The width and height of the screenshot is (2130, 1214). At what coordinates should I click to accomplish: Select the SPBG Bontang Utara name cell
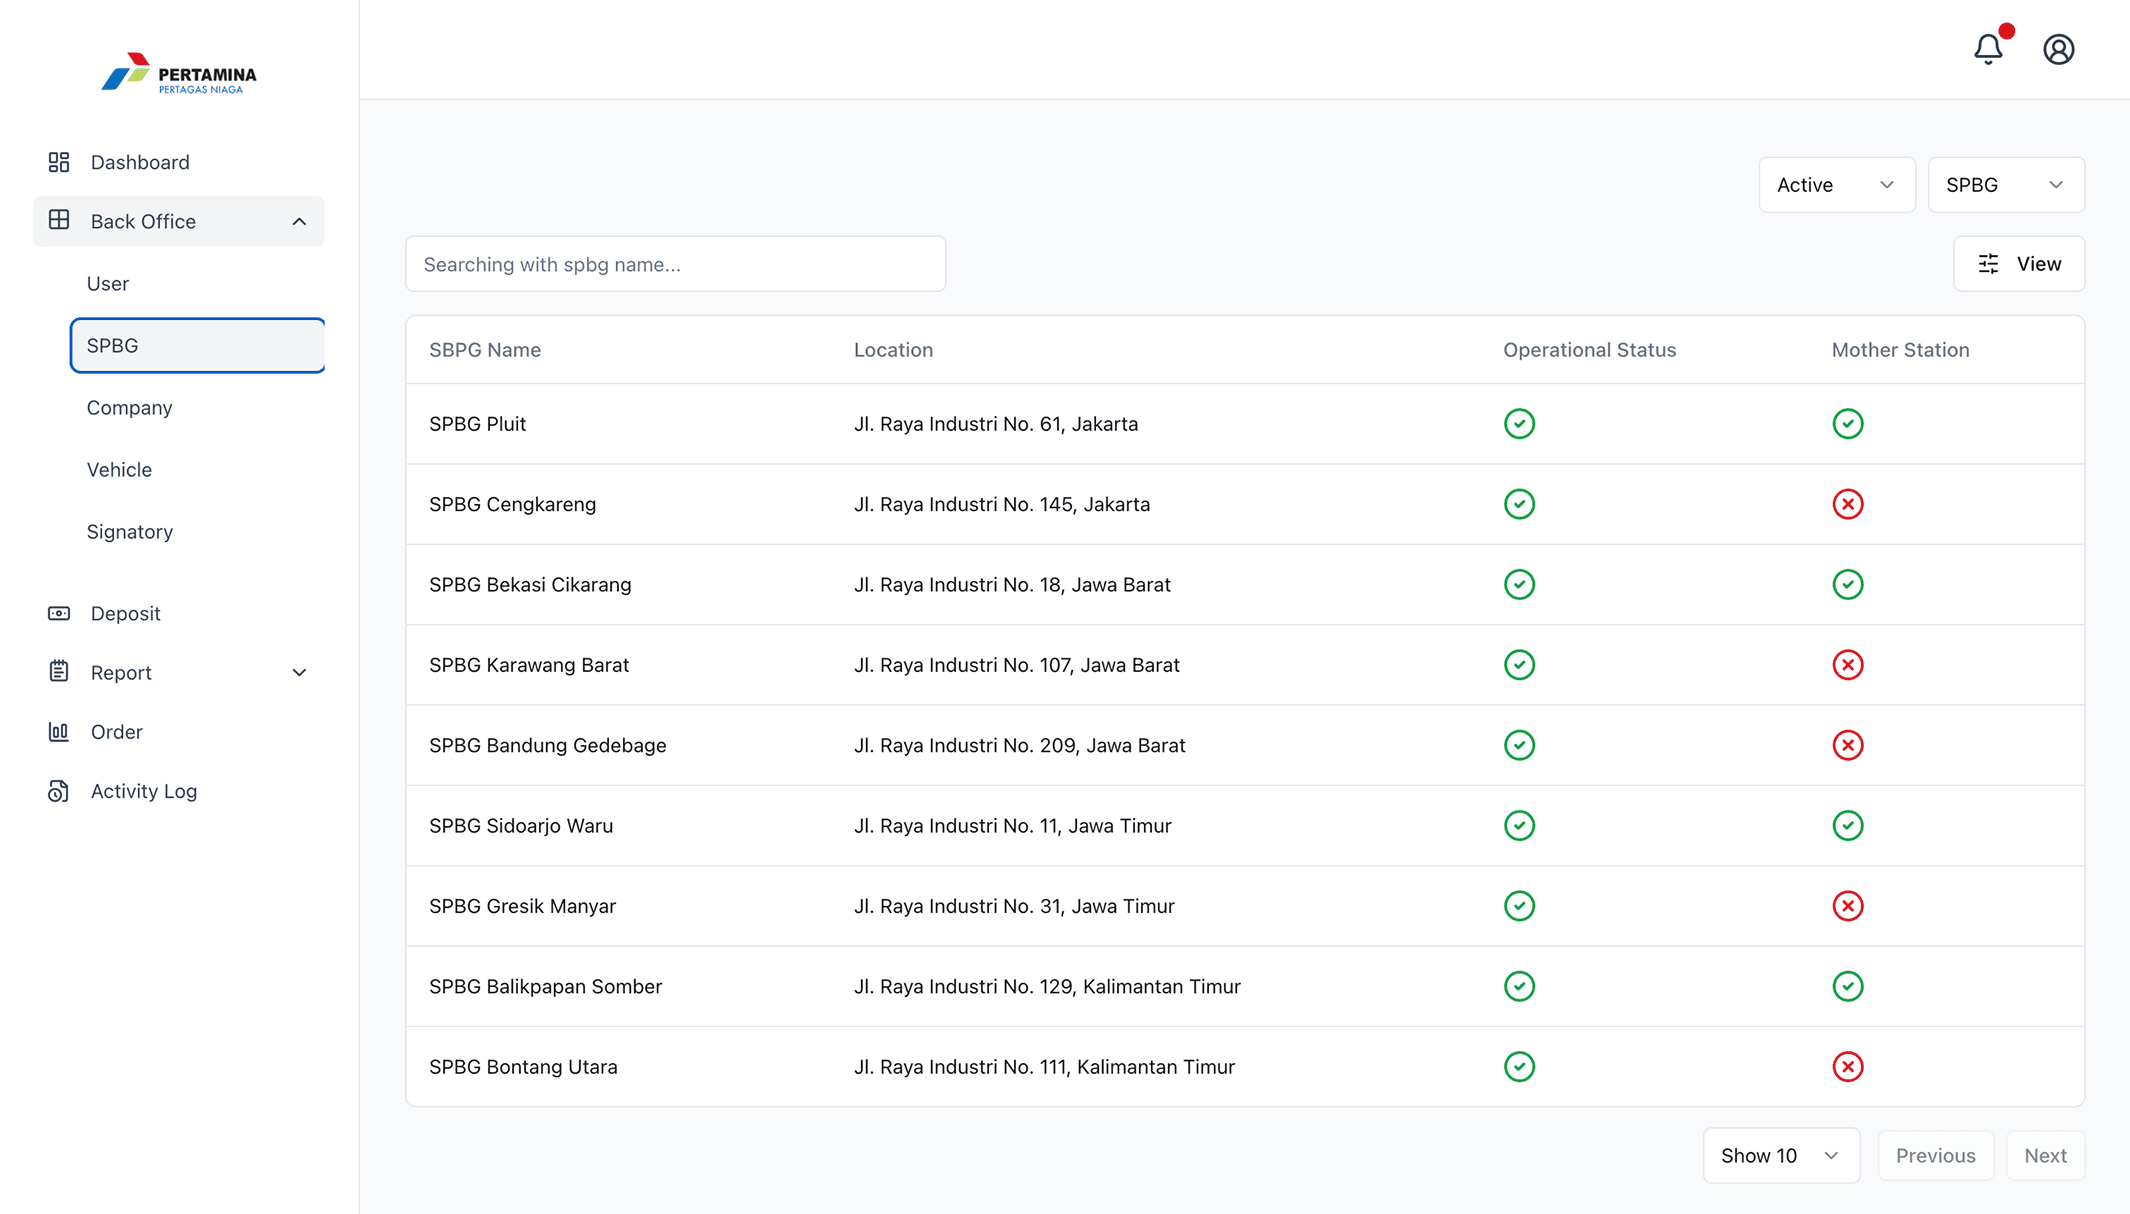point(523,1067)
